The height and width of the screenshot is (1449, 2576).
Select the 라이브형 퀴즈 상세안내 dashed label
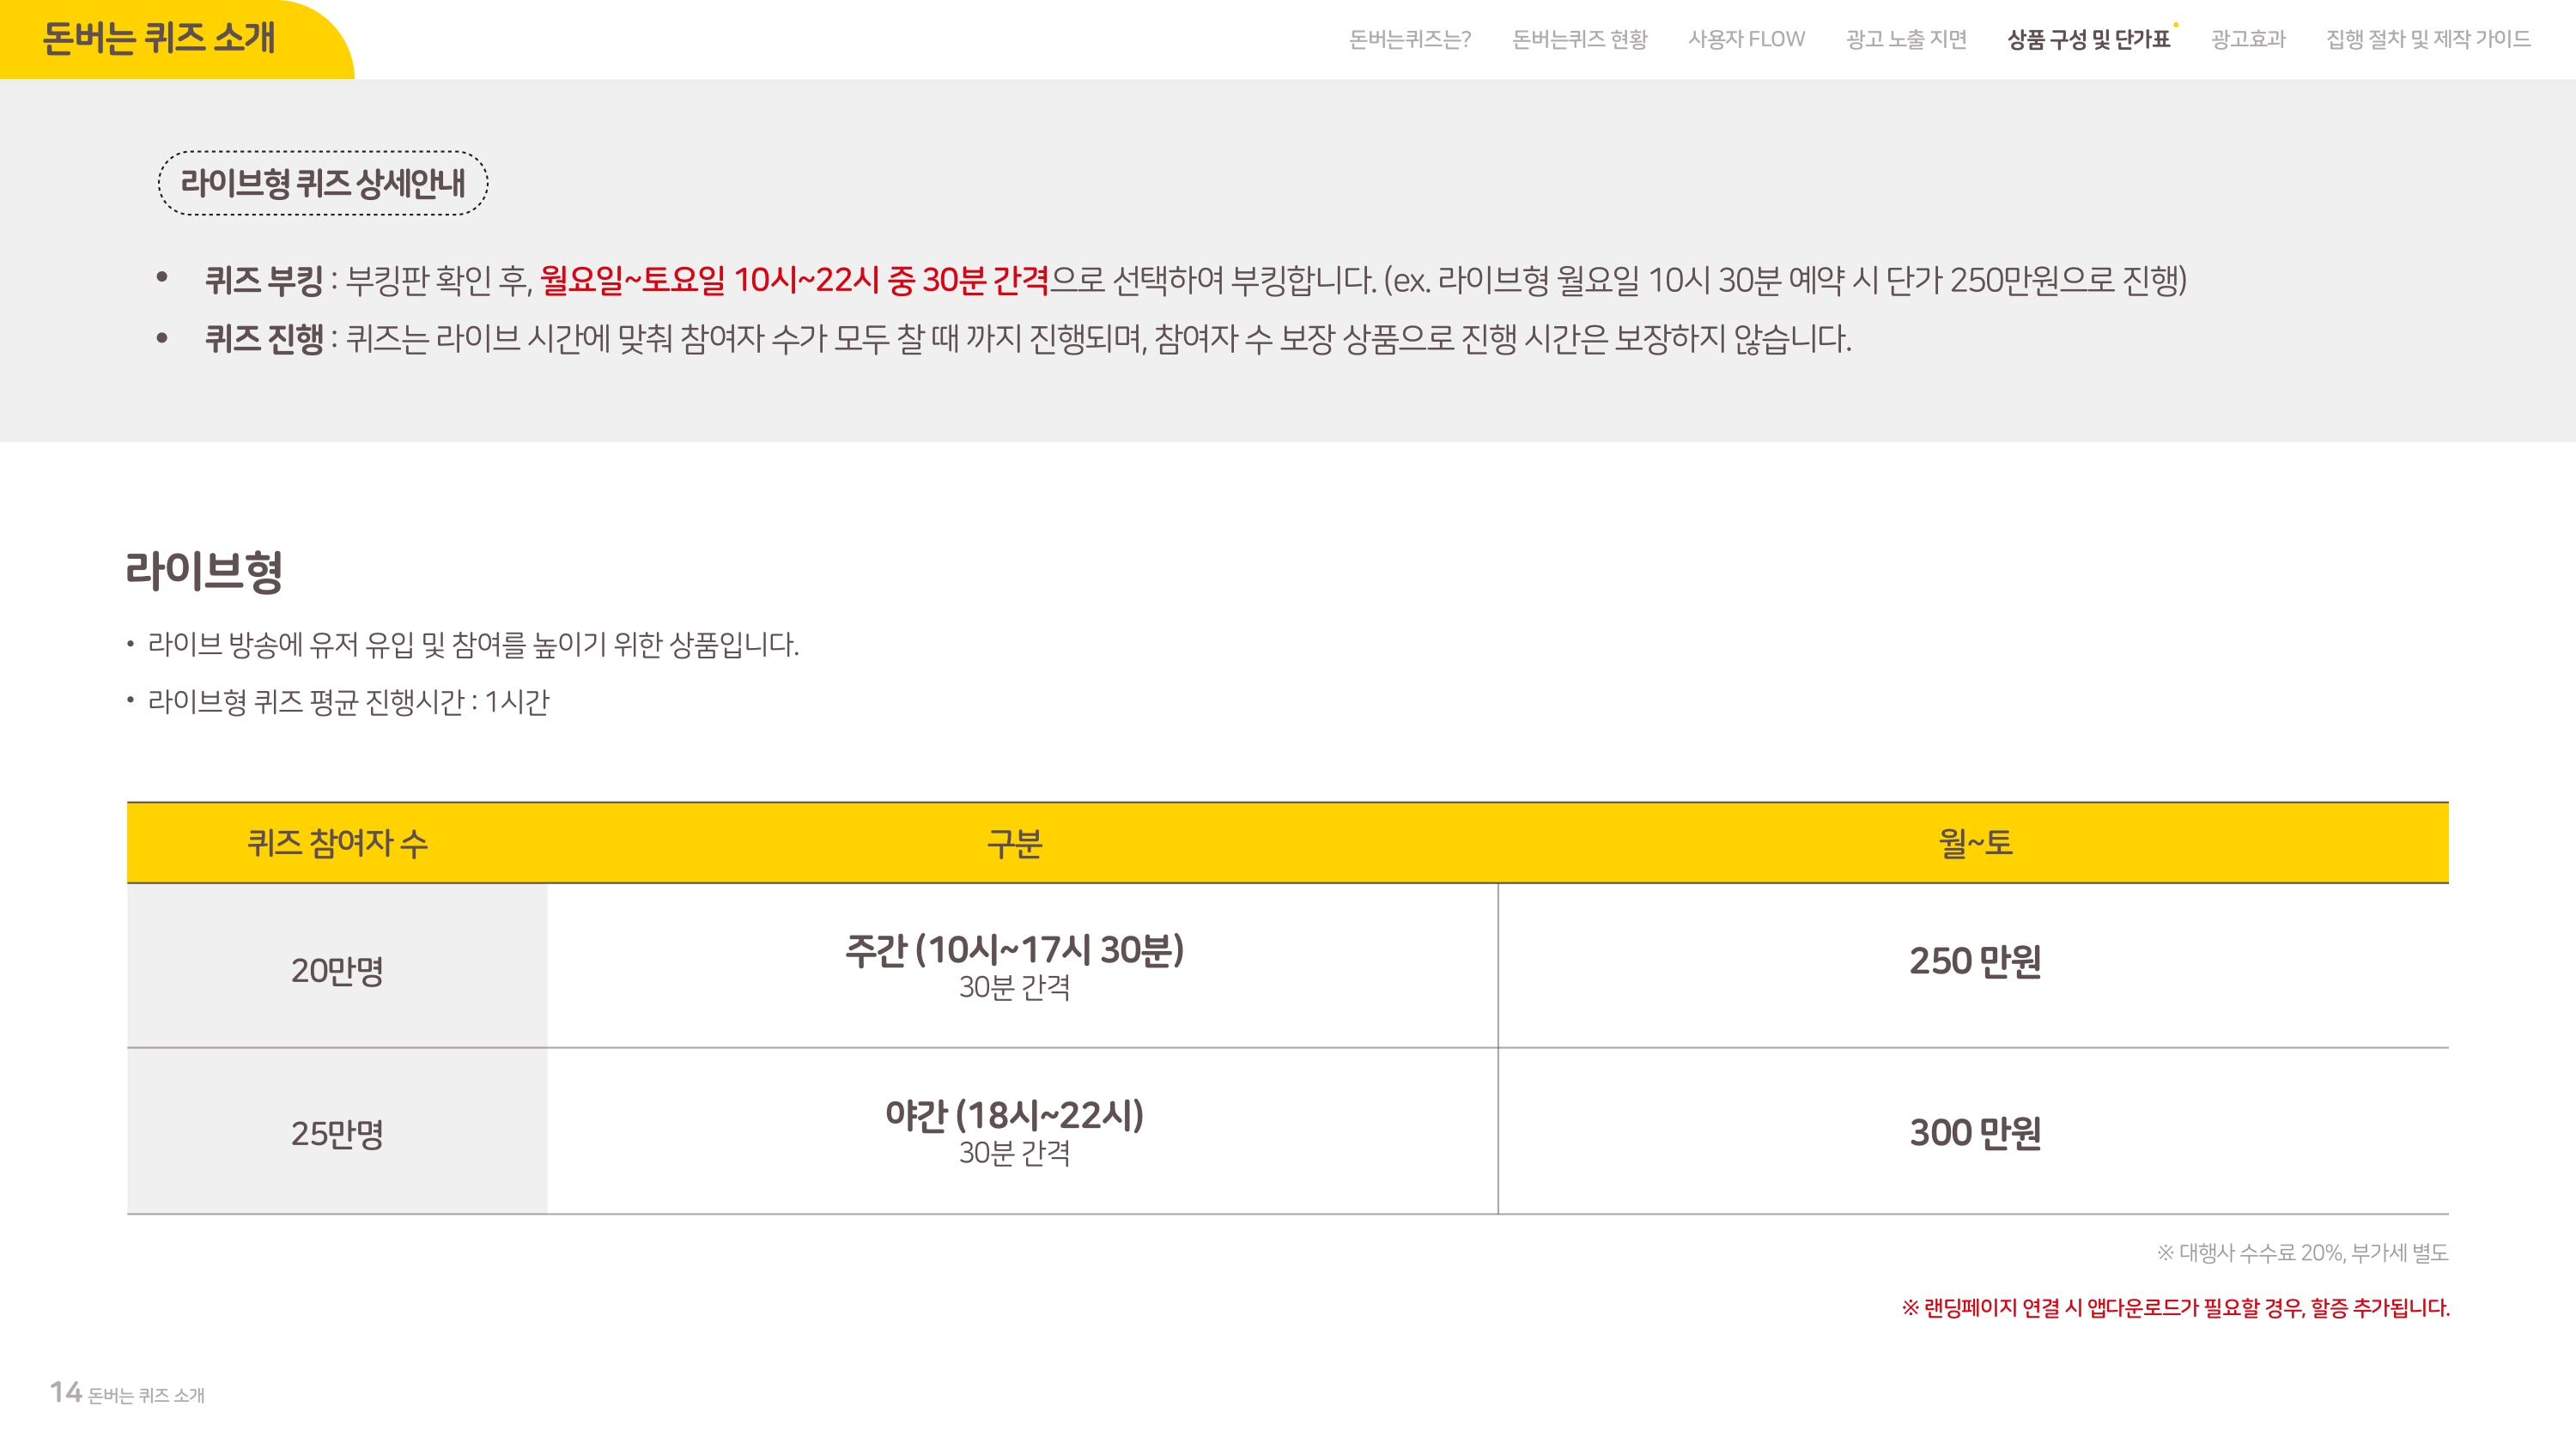323,183
